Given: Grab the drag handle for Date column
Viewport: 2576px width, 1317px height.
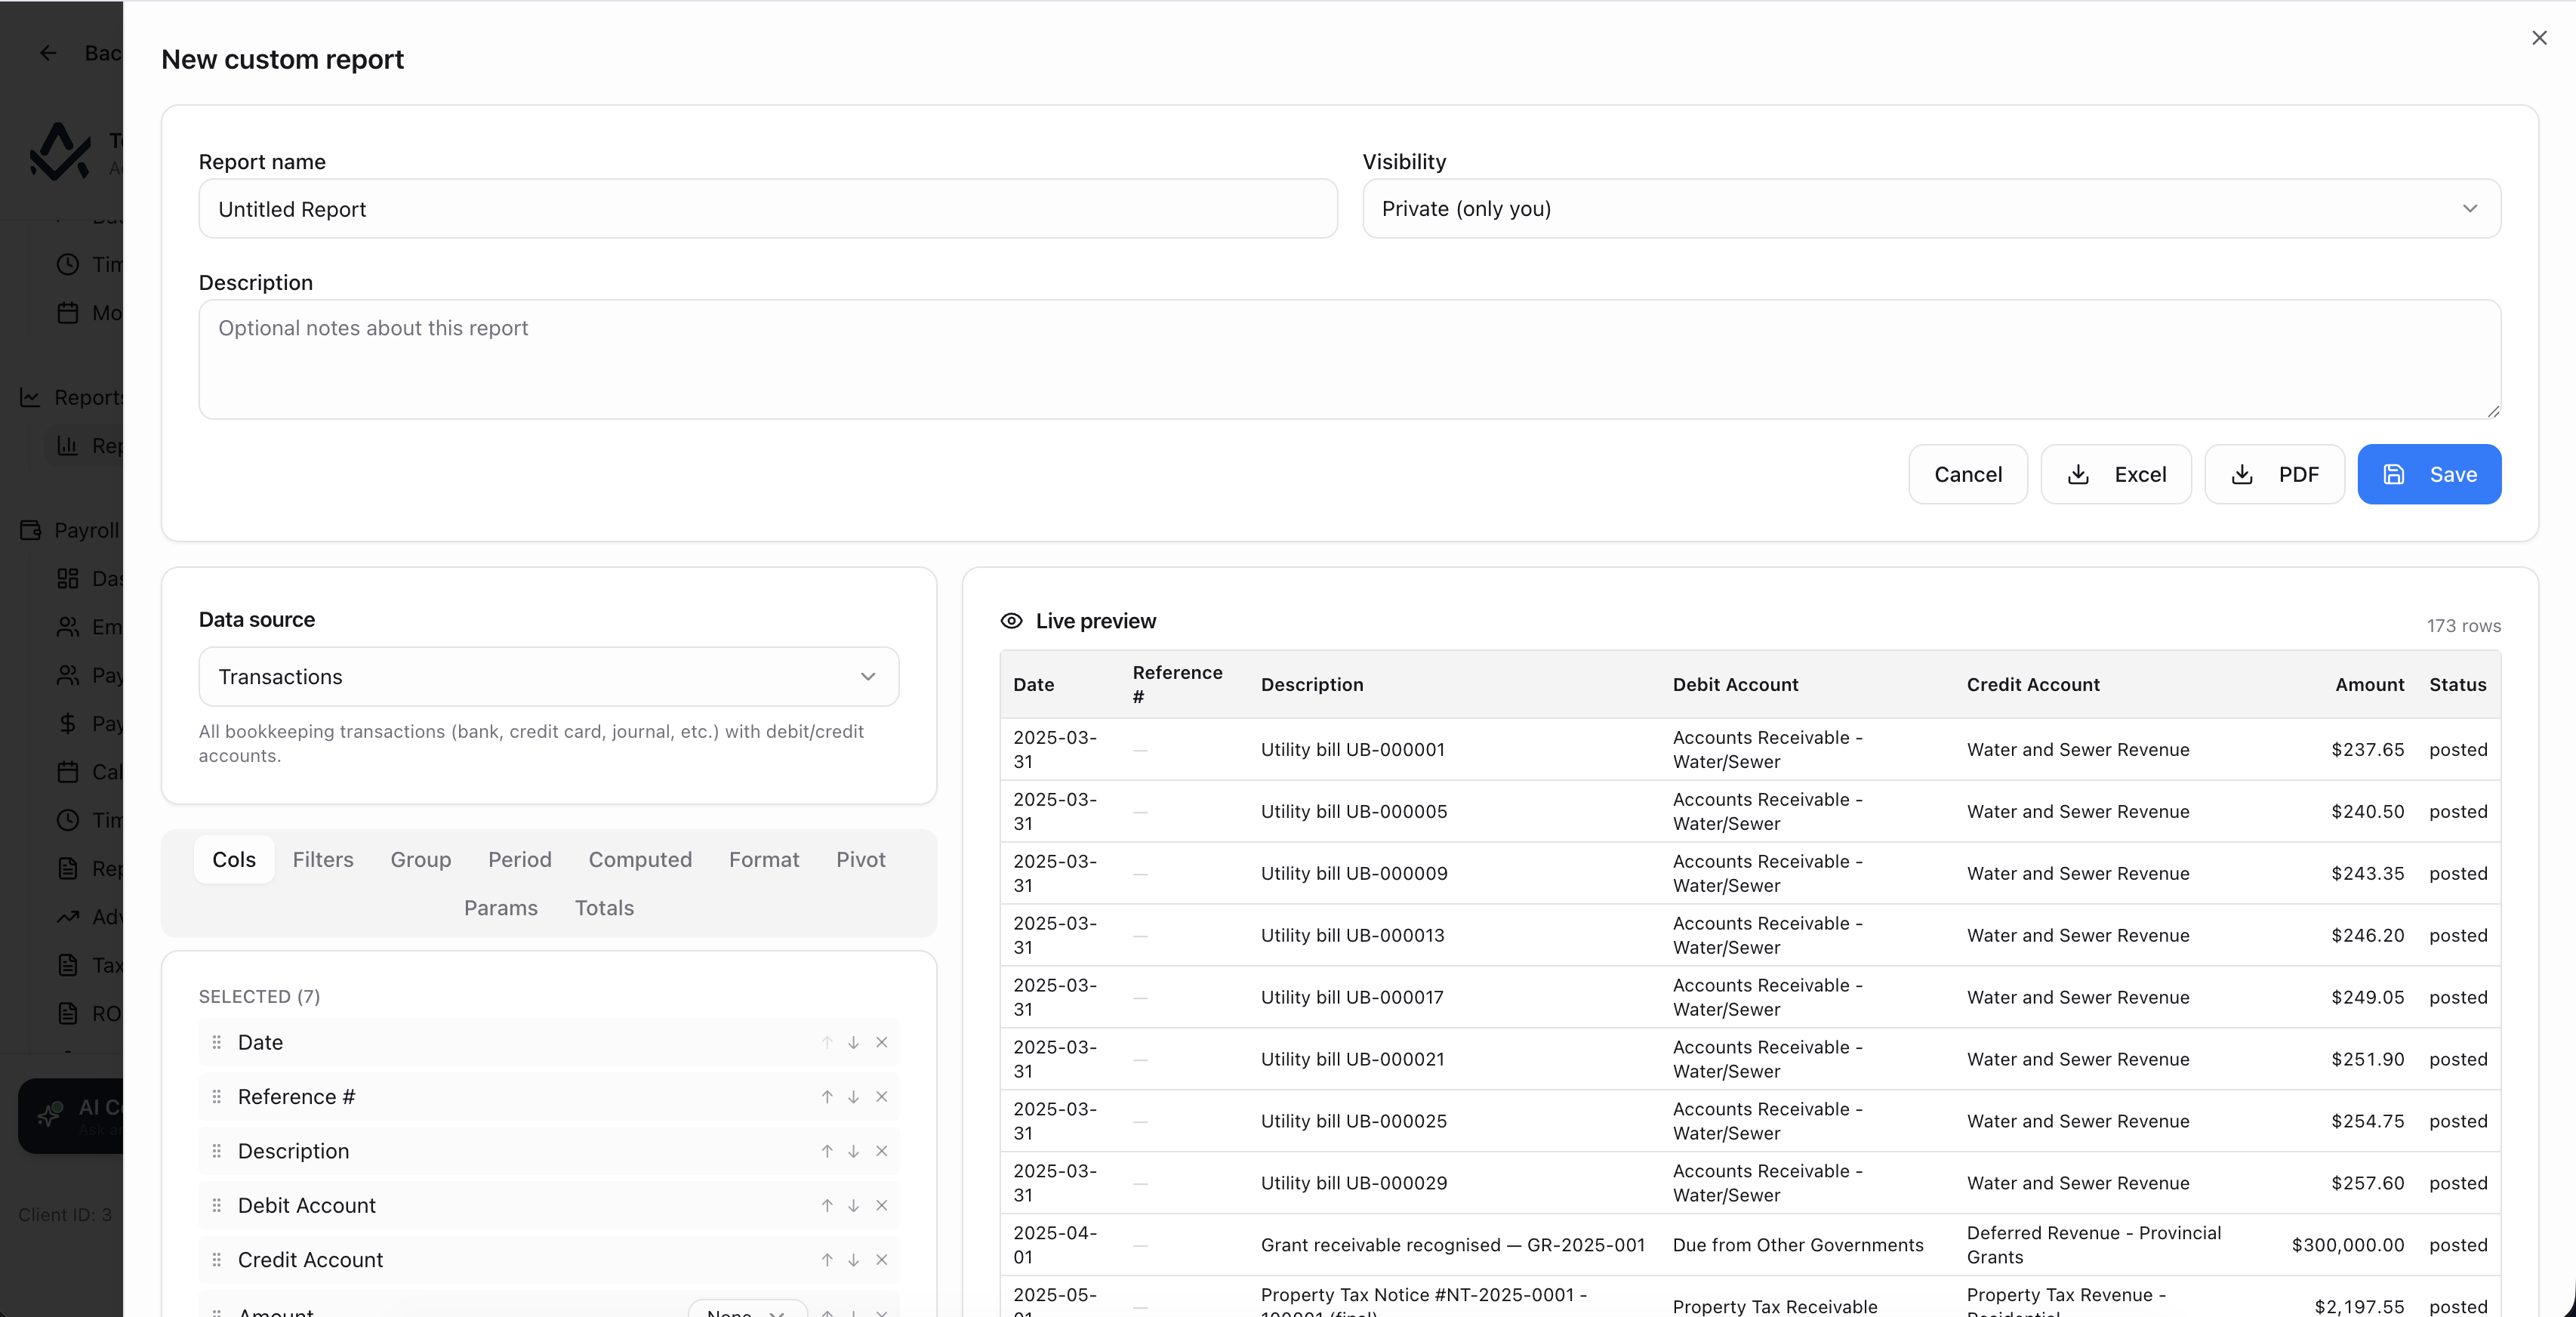Looking at the screenshot, I should [x=217, y=1042].
